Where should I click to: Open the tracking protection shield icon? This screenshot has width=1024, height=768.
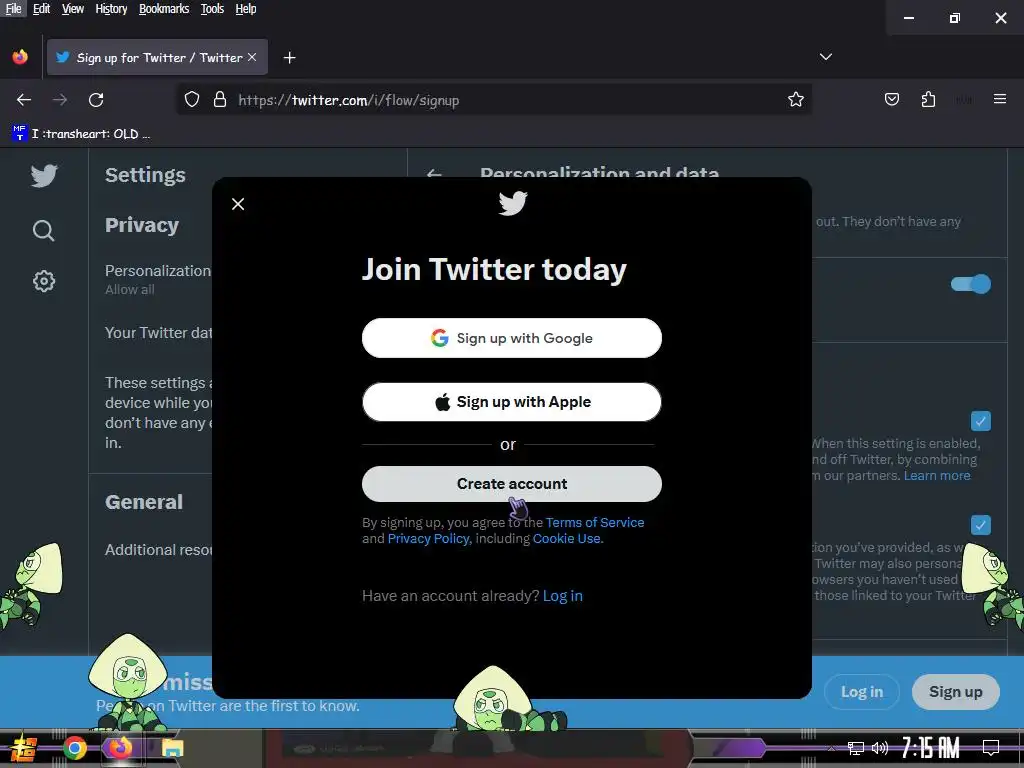coord(191,99)
